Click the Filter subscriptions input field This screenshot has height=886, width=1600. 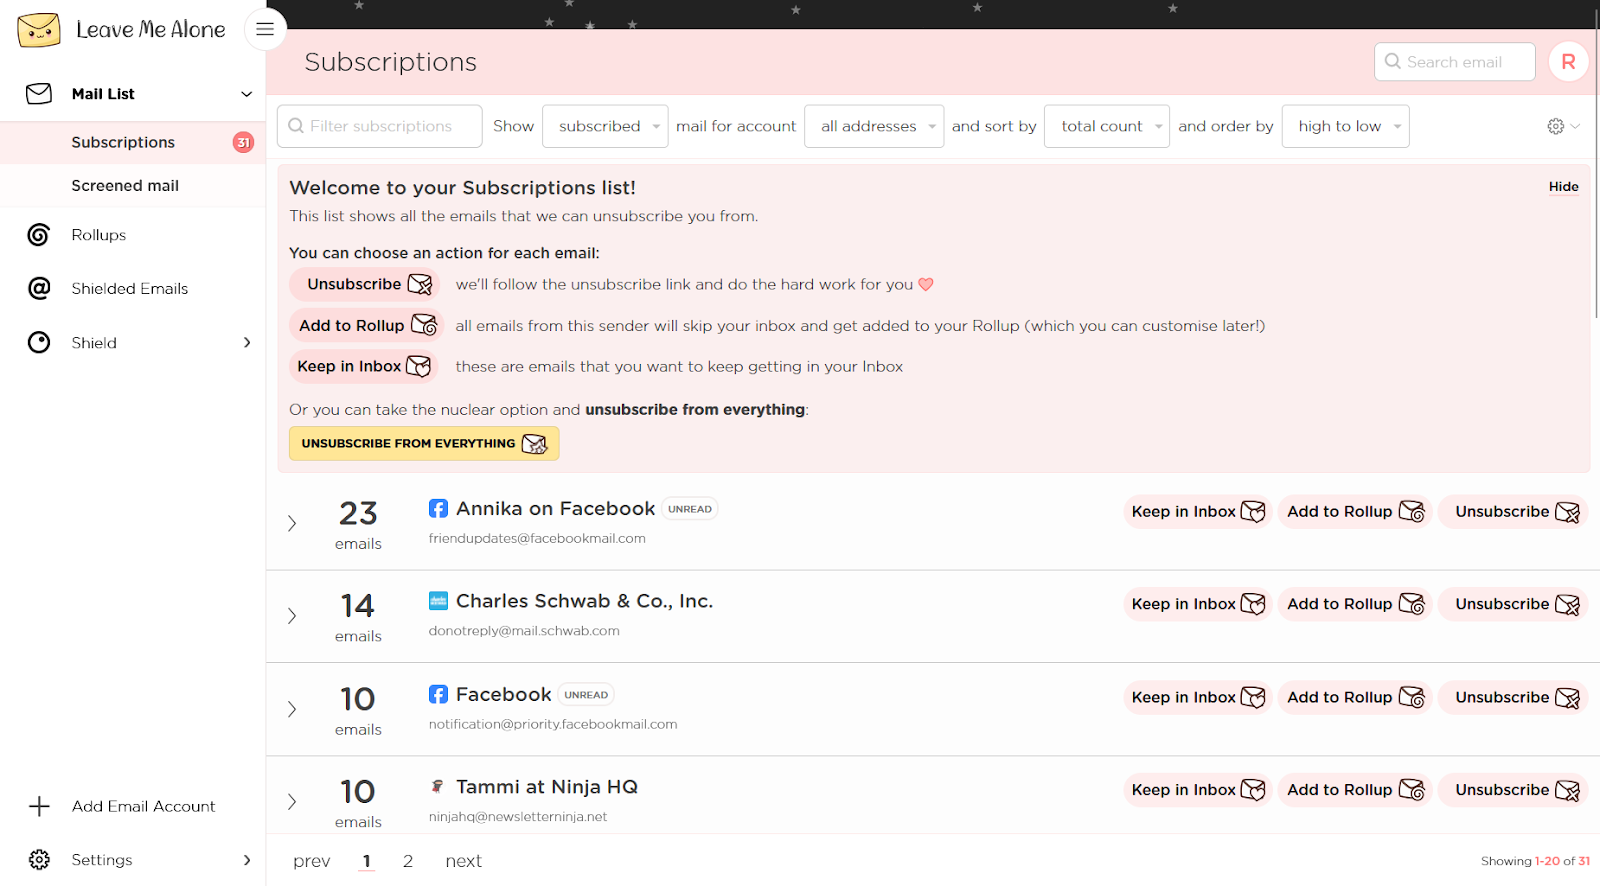(x=380, y=127)
